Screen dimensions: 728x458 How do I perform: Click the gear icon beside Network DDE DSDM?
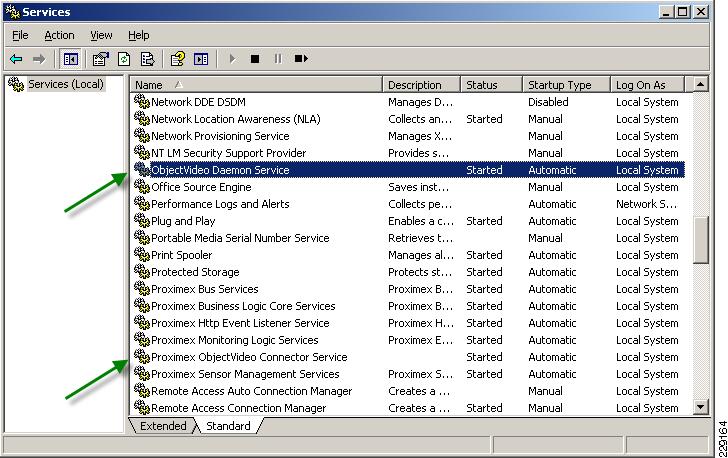coord(142,101)
